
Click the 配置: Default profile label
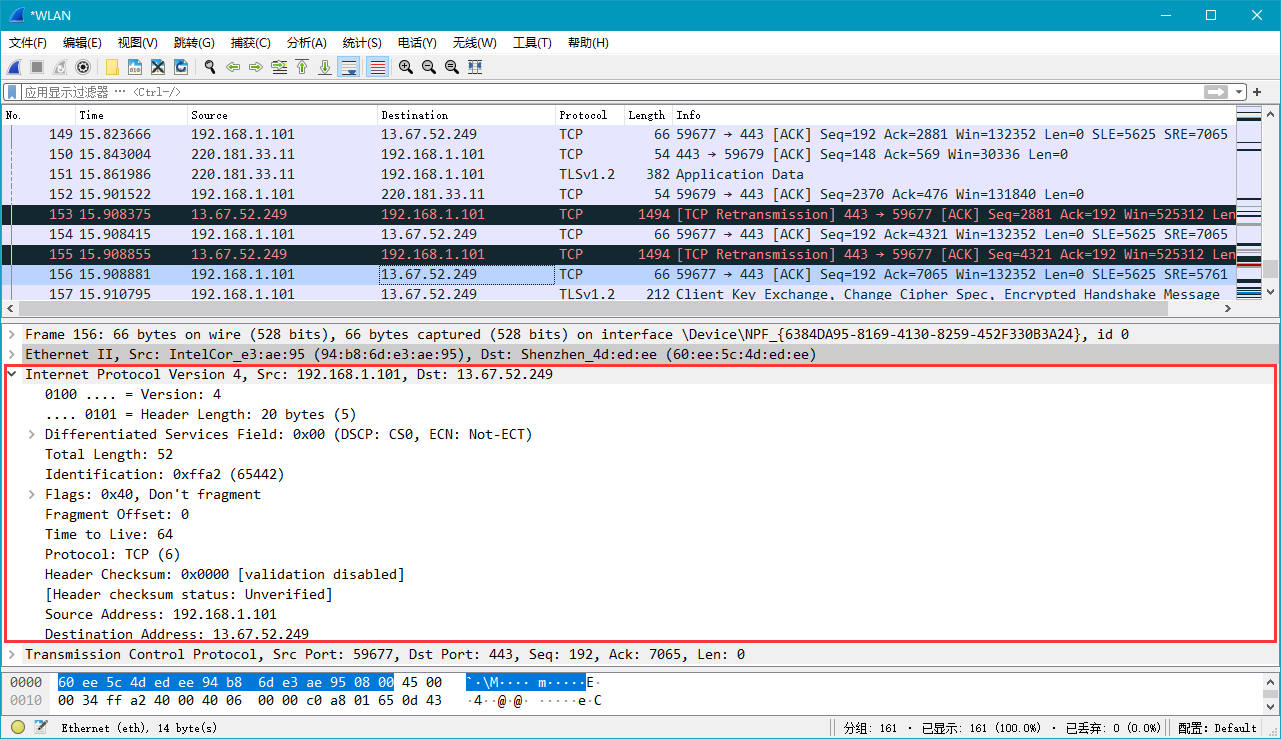coord(1217,728)
